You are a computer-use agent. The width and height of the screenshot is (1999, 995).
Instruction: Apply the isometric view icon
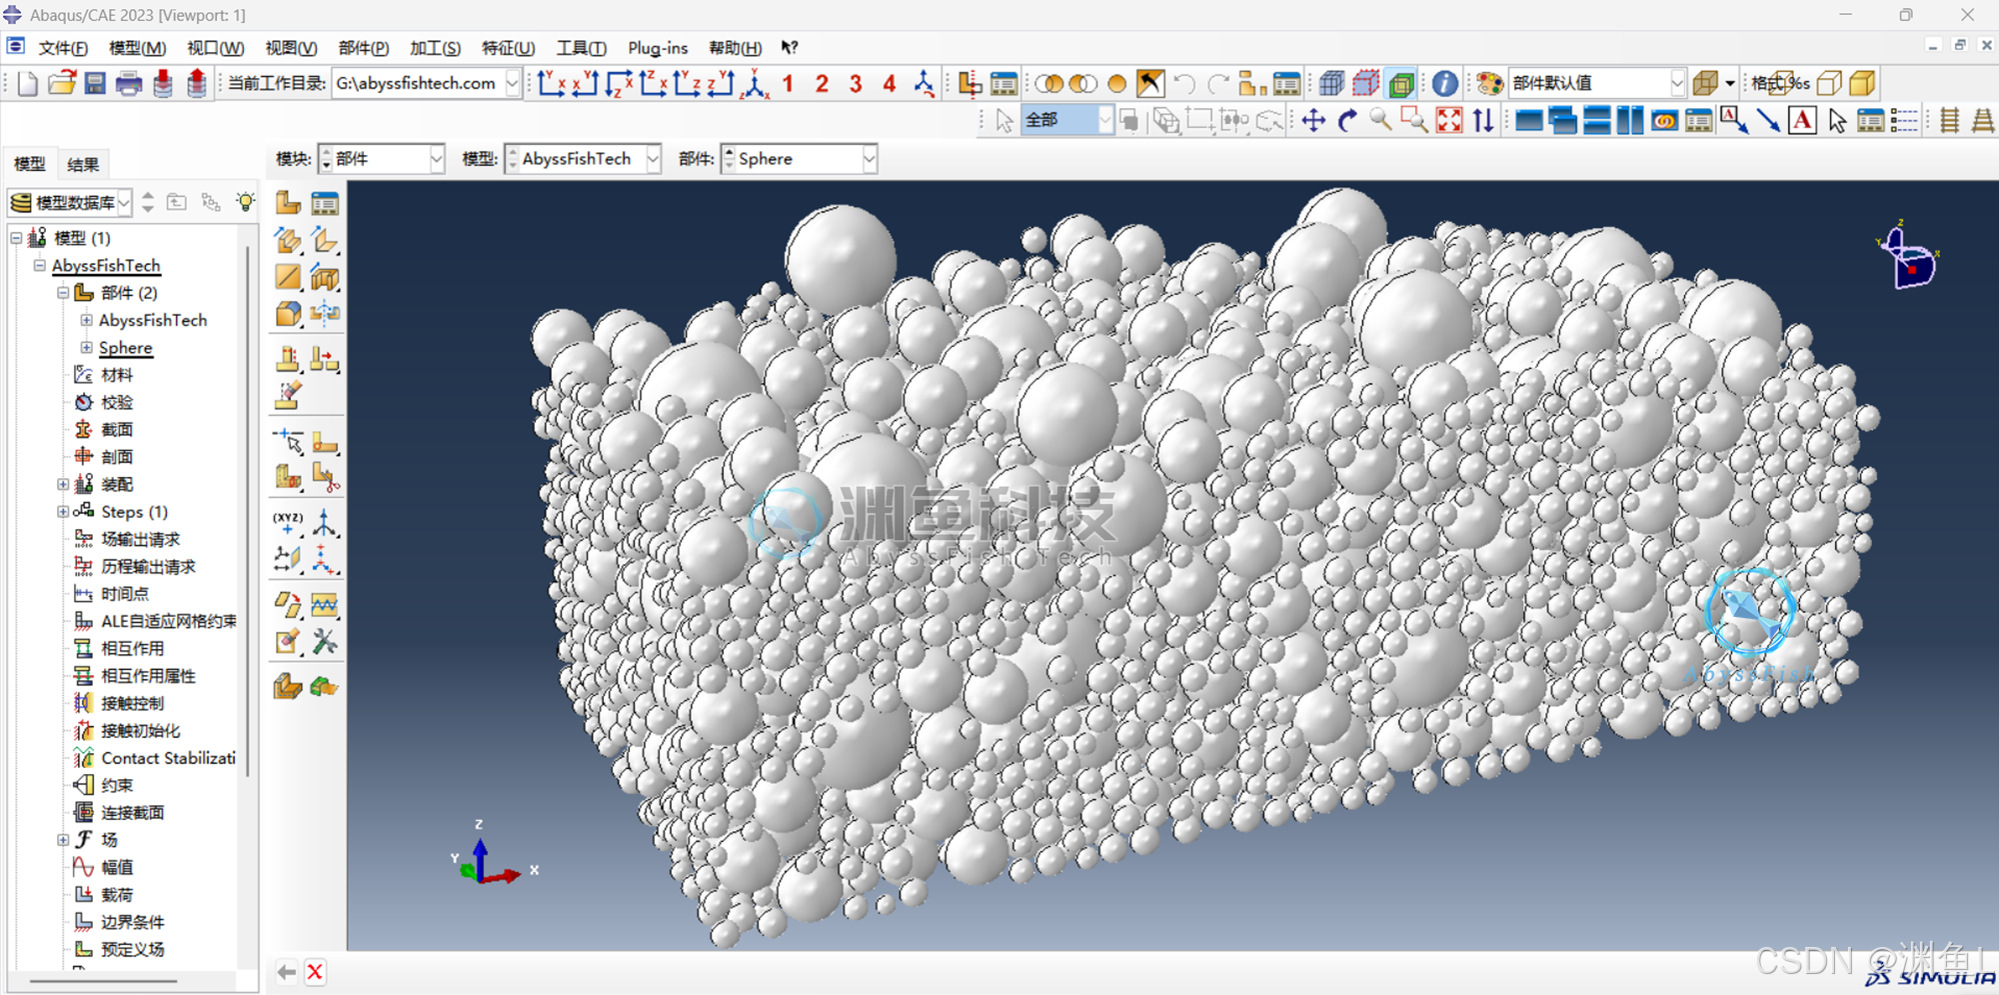tap(757, 83)
